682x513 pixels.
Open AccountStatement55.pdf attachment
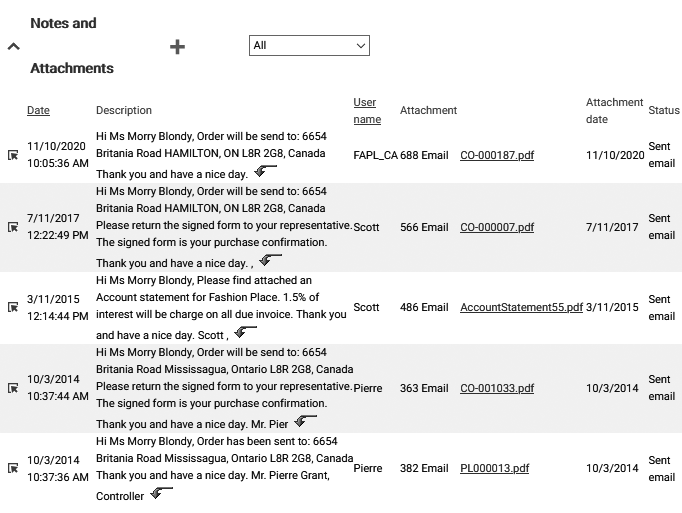point(520,307)
